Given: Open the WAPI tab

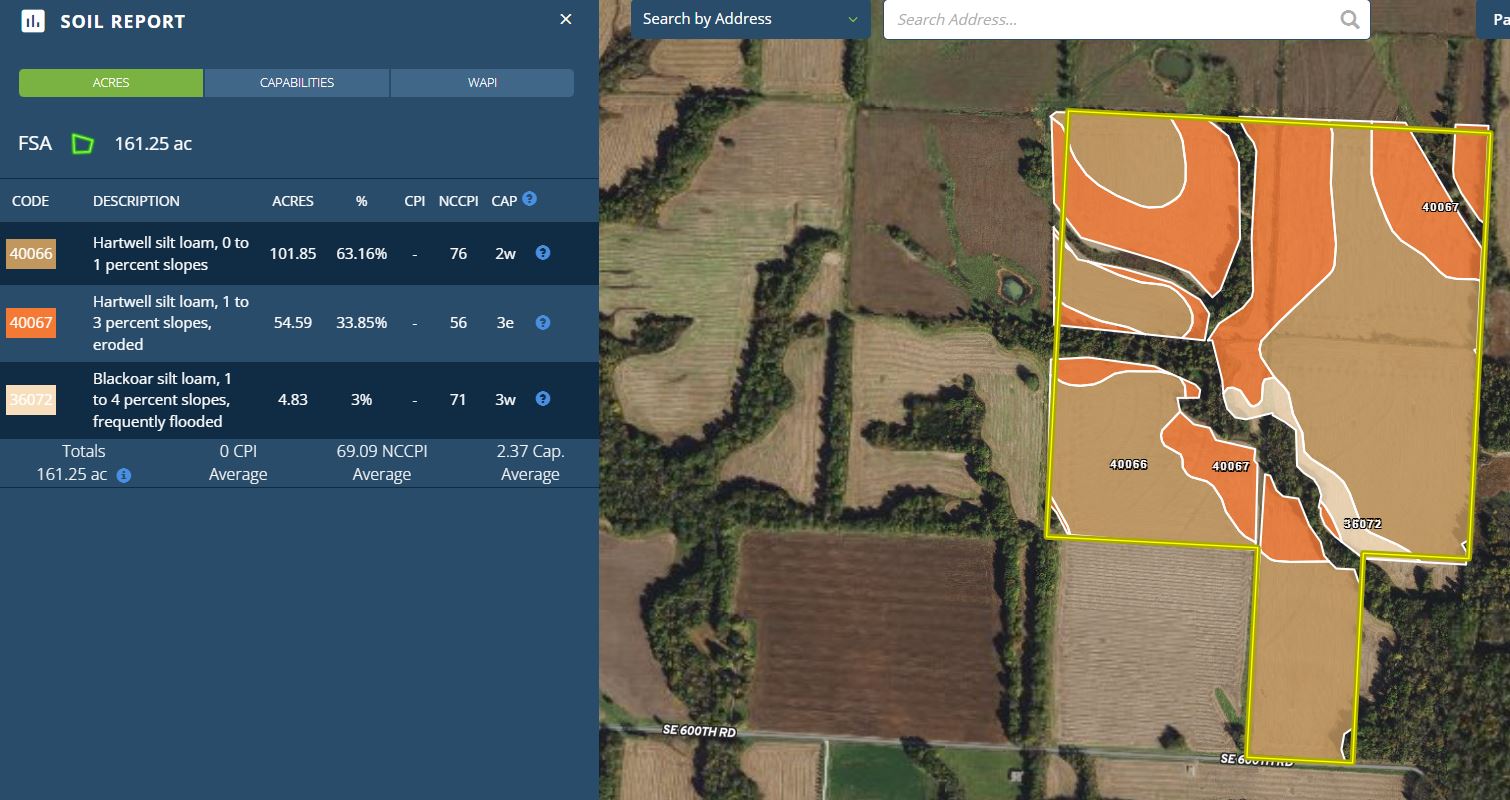Looking at the screenshot, I should 482,83.
